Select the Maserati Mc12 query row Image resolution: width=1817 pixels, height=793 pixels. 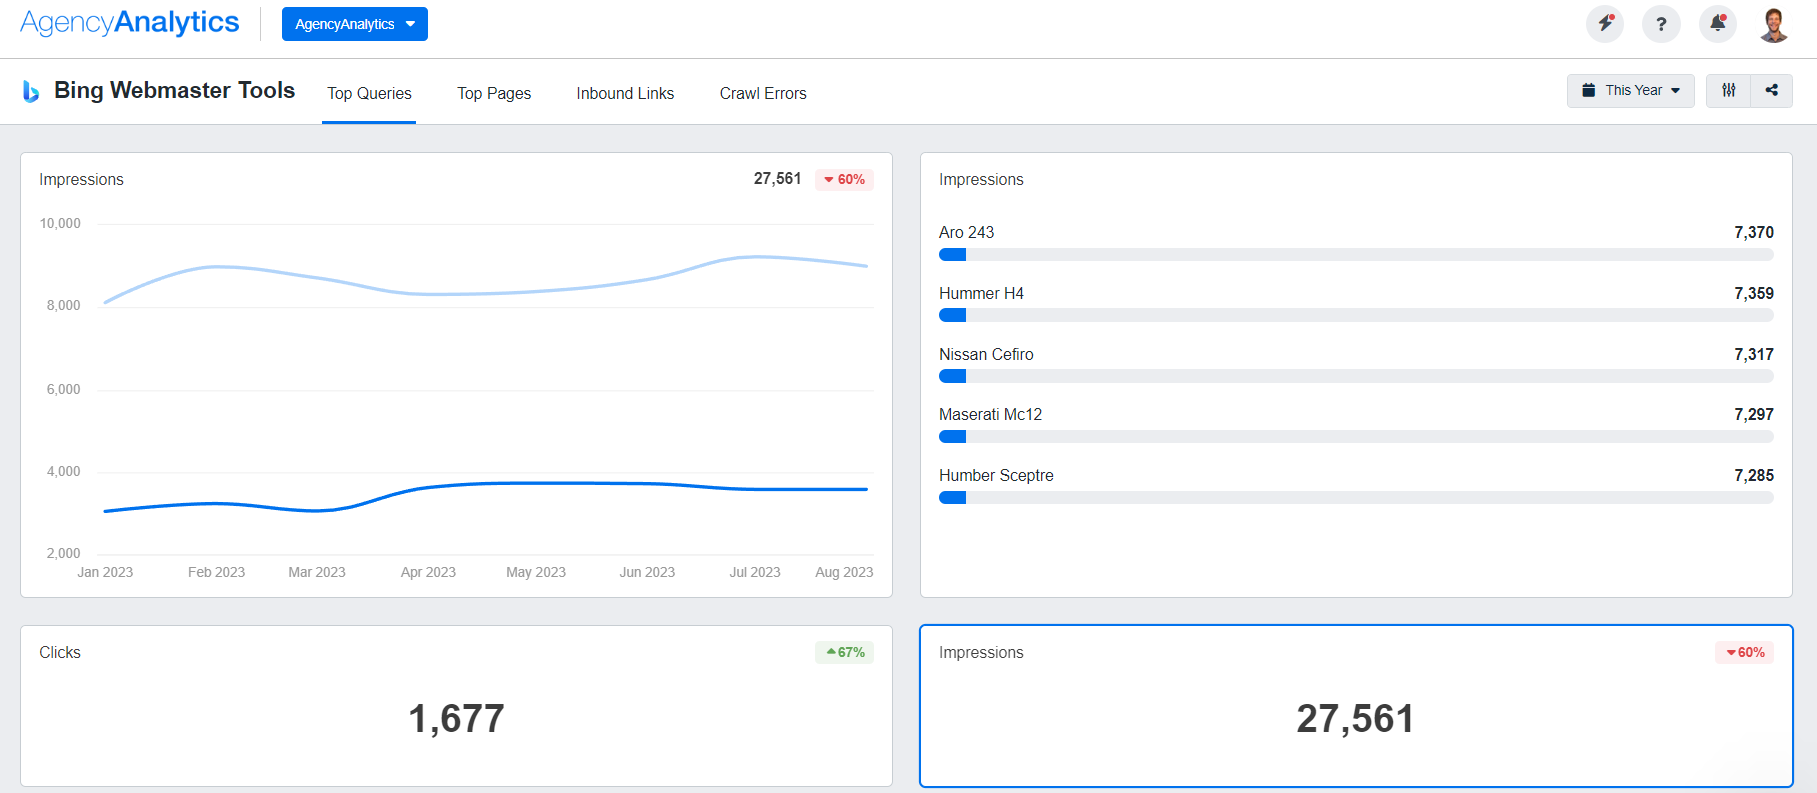click(x=1355, y=415)
